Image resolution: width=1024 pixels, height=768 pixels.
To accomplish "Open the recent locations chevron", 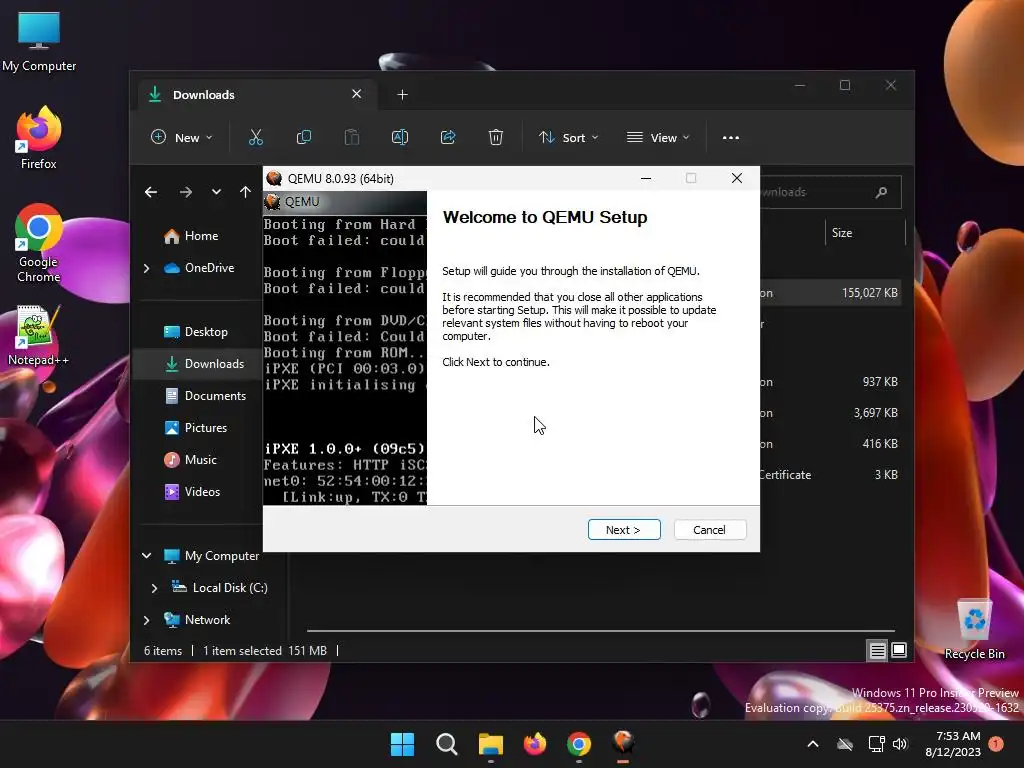I will 216,192.
